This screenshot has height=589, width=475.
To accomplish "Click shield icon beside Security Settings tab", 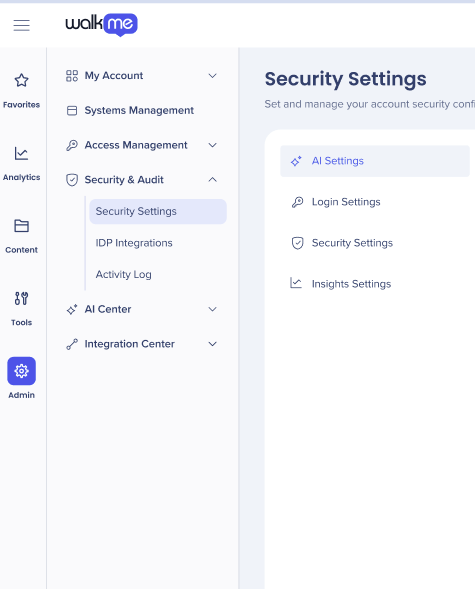I will tap(297, 243).
